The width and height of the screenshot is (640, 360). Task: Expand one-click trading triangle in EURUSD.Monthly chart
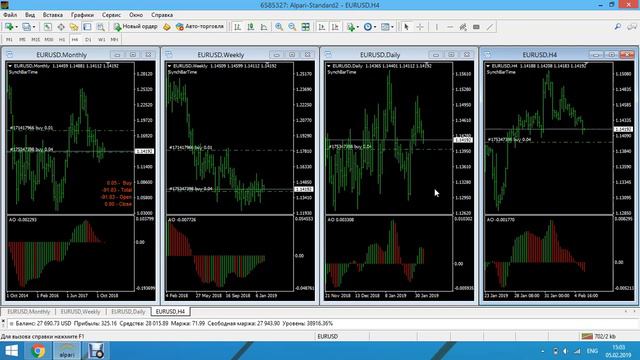pyautogui.click(x=10, y=66)
